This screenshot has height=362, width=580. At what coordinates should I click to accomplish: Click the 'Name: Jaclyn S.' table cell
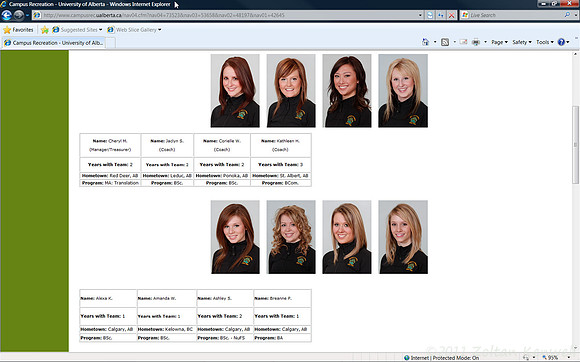click(167, 145)
